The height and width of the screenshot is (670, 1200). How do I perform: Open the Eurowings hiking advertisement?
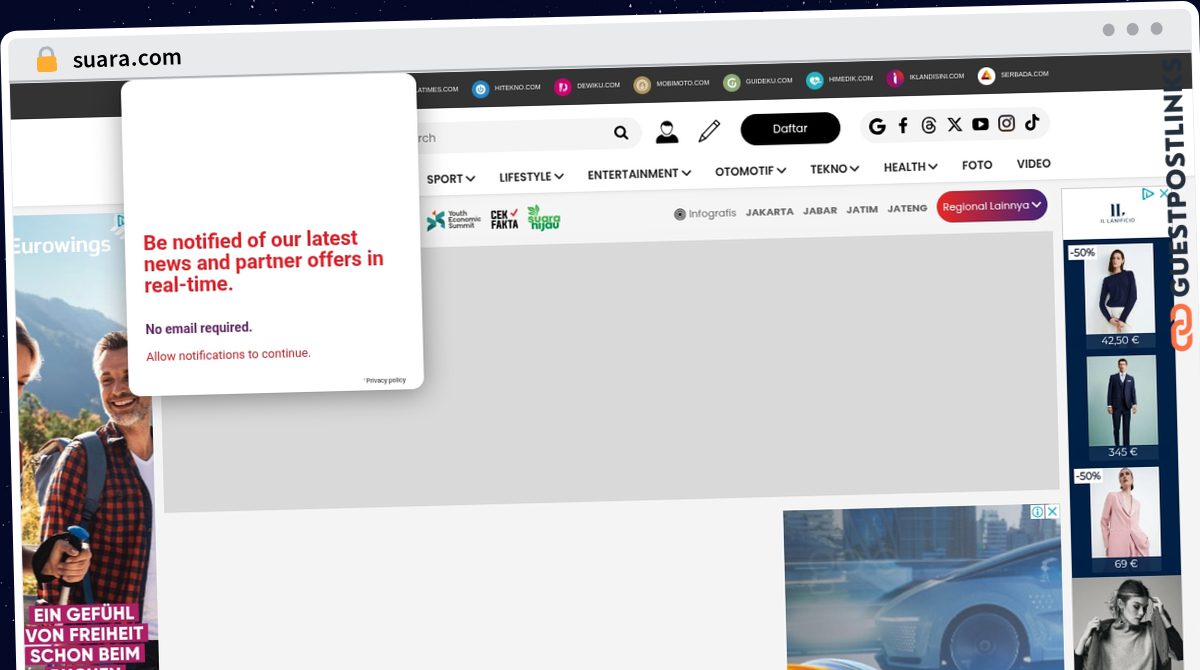pos(84,440)
